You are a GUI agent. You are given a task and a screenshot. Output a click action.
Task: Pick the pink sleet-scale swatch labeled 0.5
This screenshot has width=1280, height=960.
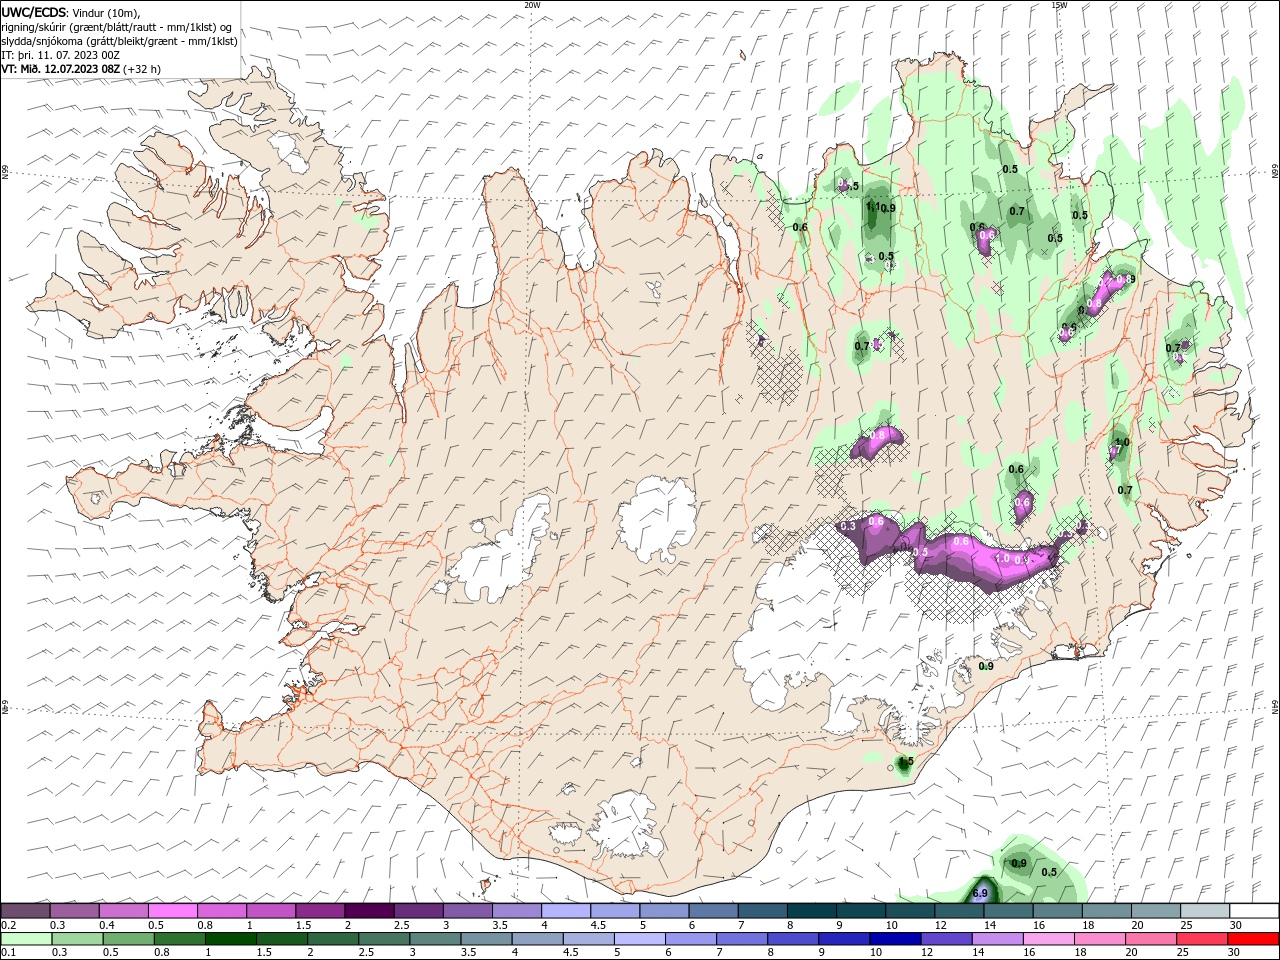coord(172,911)
